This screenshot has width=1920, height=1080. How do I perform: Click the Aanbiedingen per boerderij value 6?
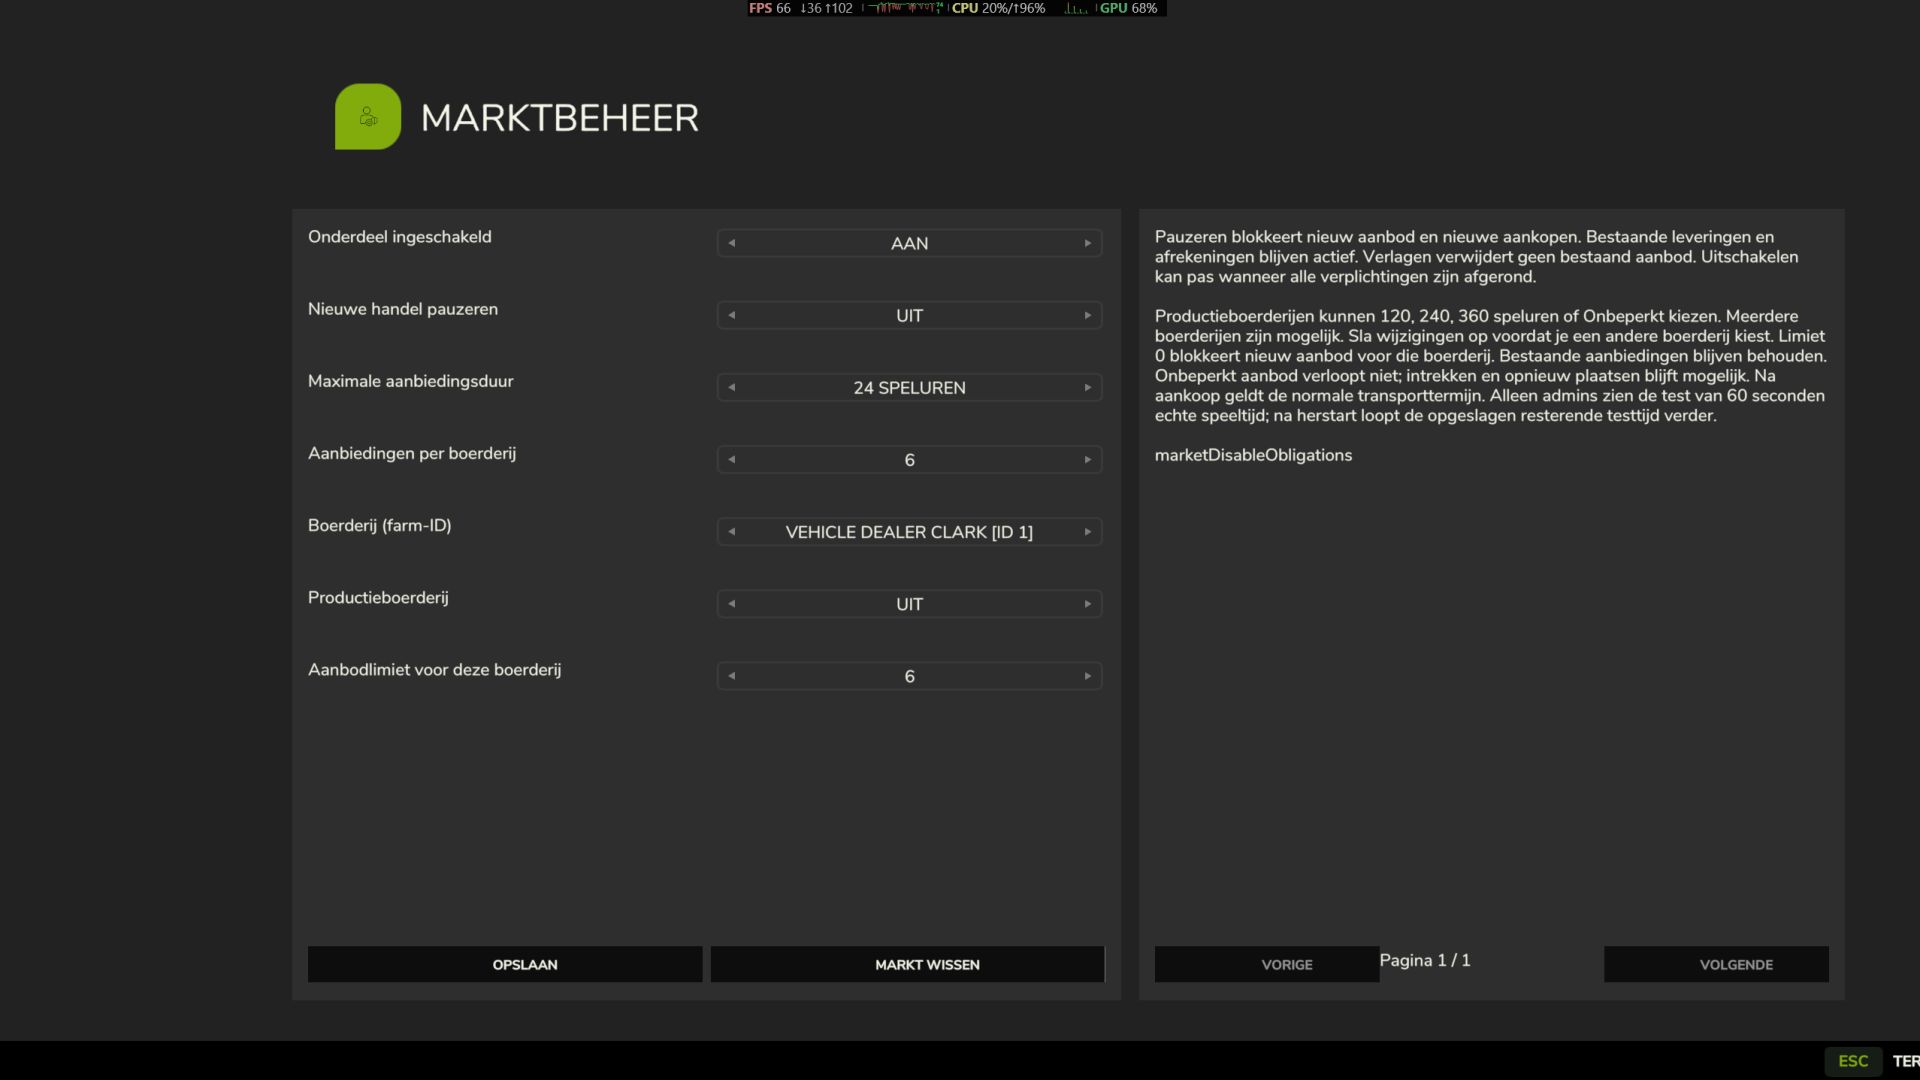click(x=910, y=459)
